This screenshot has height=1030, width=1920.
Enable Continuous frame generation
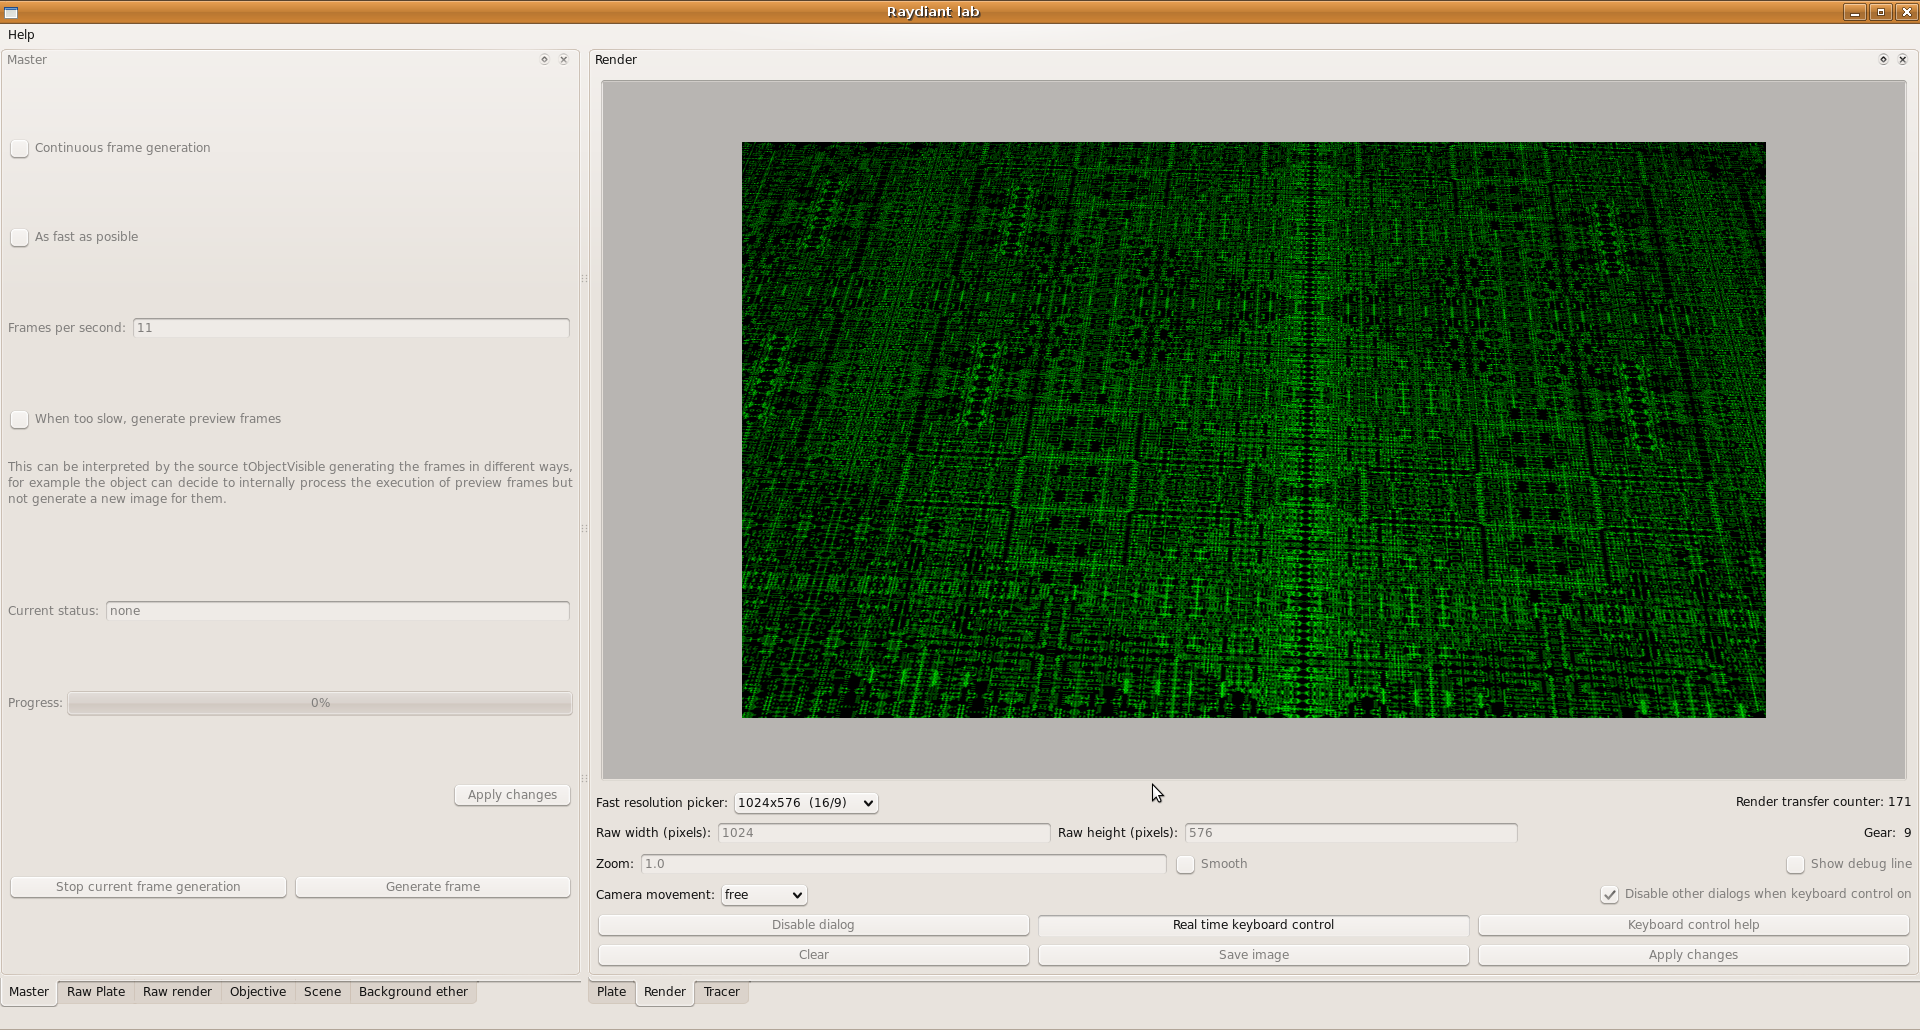(20, 149)
